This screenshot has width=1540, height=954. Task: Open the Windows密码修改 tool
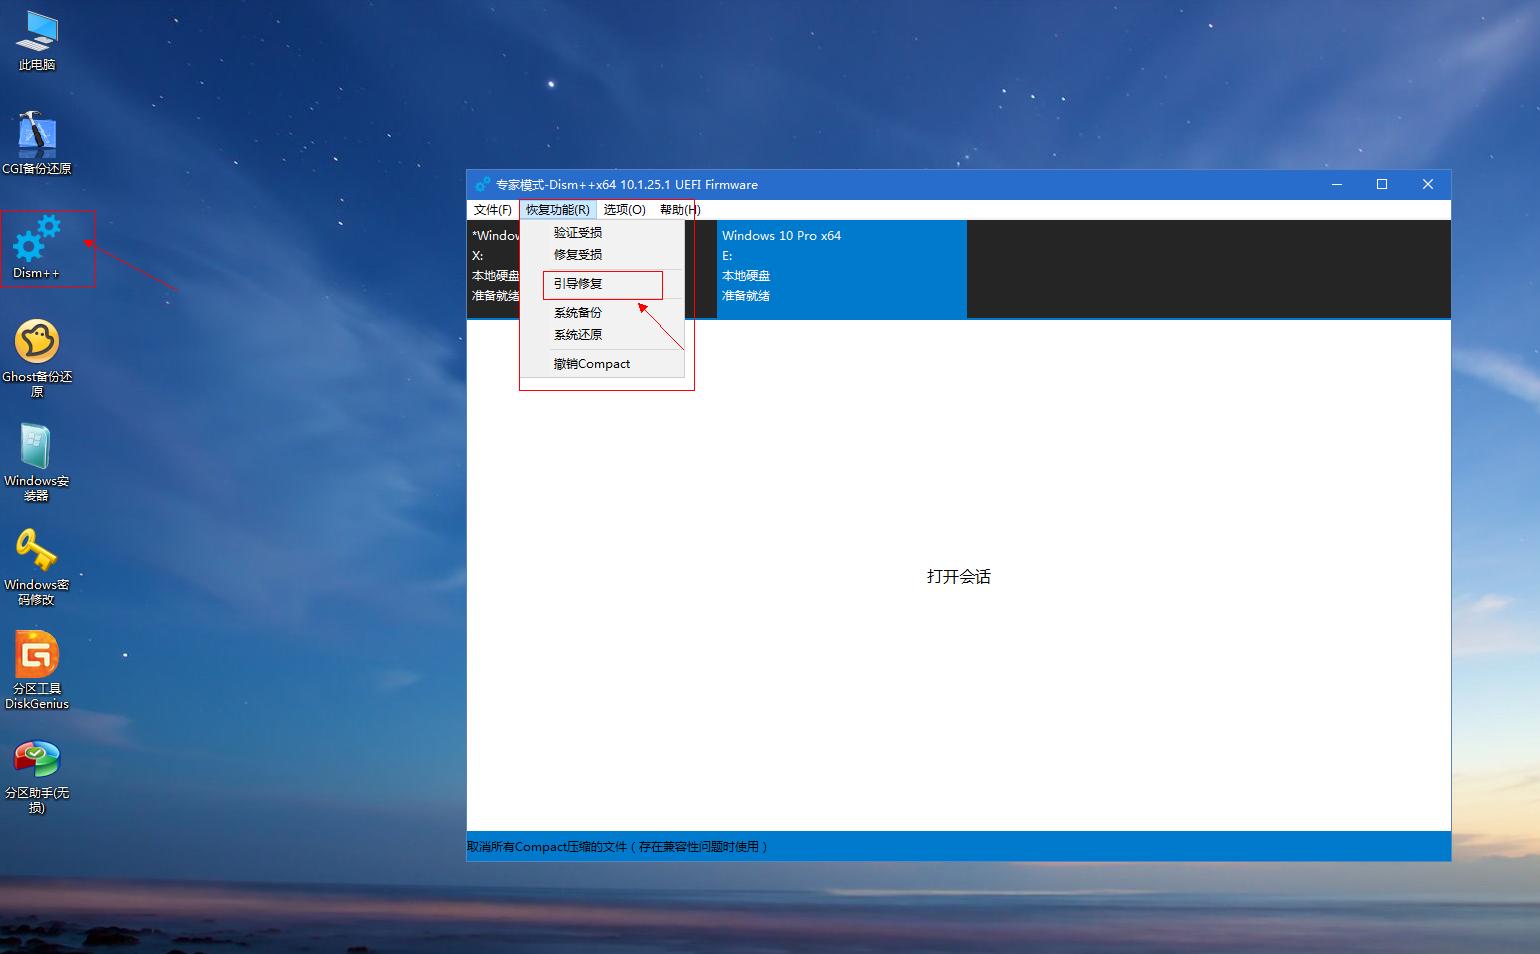click(x=36, y=552)
